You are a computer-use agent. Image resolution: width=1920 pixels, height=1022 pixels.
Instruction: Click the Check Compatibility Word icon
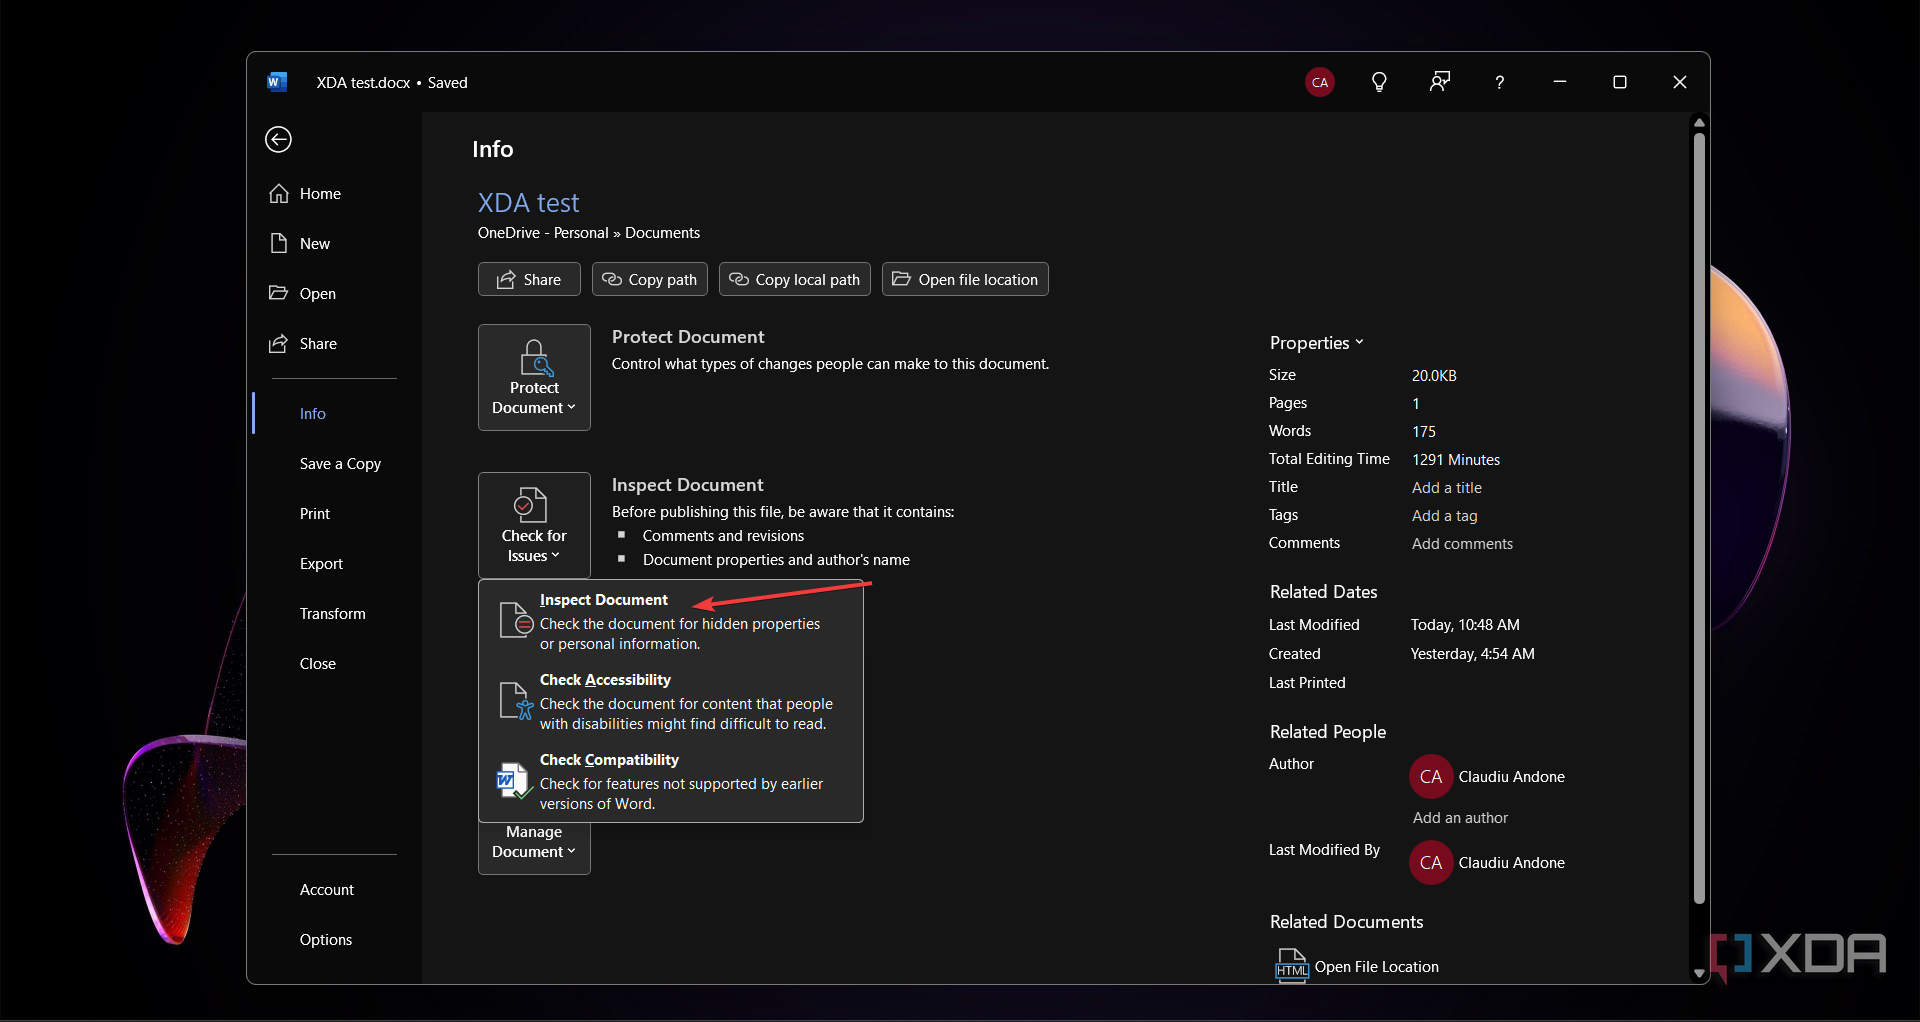(514, 780)
